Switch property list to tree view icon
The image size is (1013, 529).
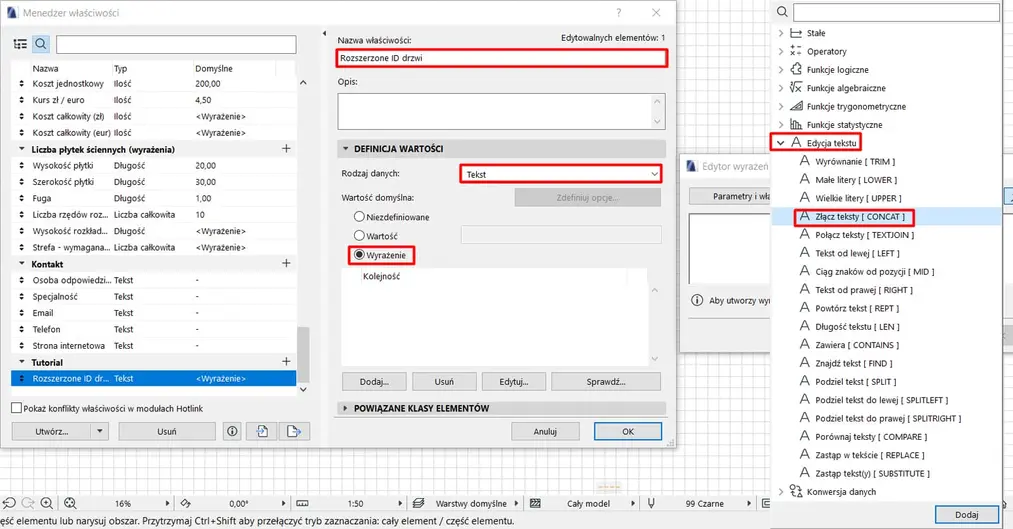click(x=20, y=44)
